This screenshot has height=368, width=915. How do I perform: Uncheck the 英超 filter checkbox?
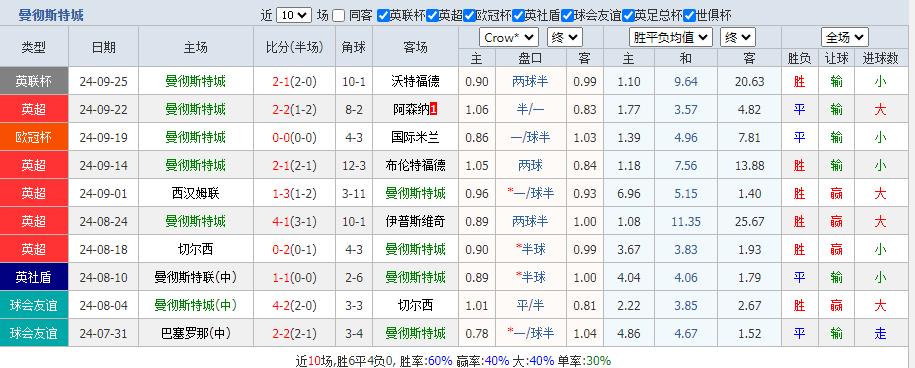432,16
